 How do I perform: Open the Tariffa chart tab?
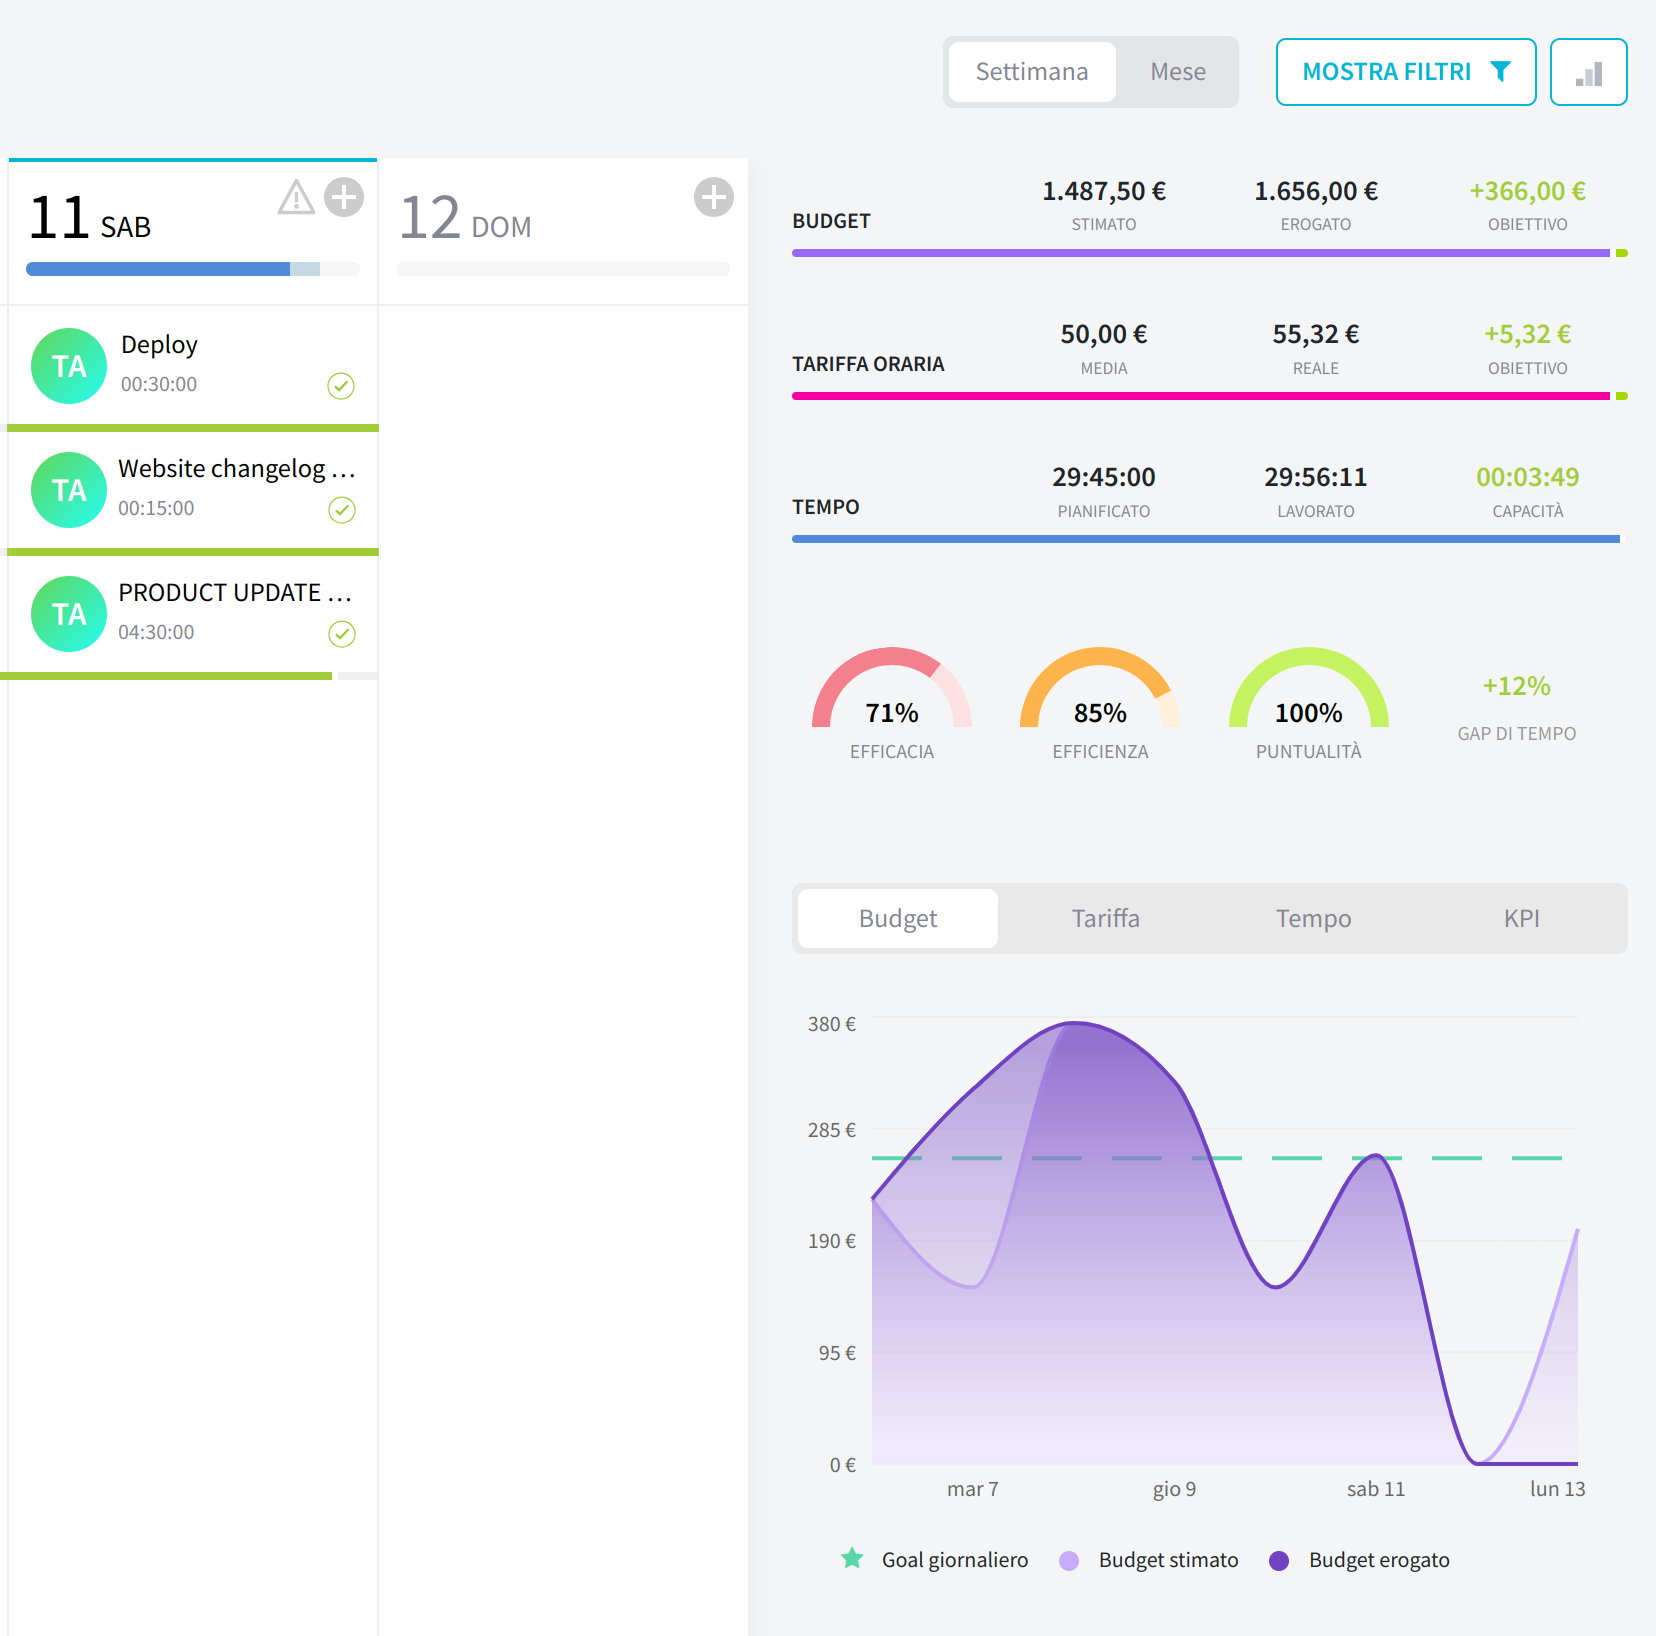point(1106,918)
